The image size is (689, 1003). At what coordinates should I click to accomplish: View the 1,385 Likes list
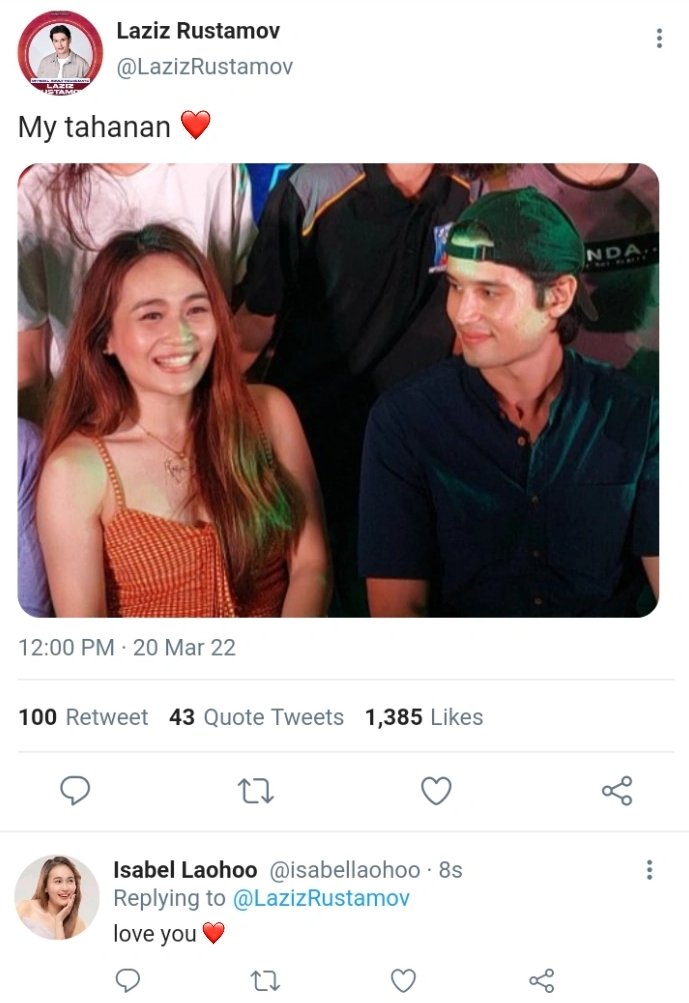coord(424,717)
